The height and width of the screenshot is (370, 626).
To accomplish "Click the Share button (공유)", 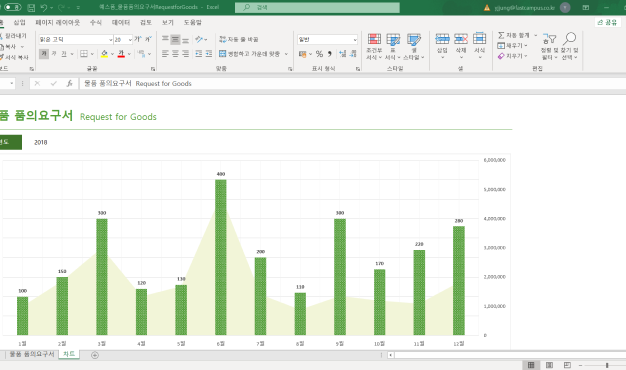I will point(608,22).
